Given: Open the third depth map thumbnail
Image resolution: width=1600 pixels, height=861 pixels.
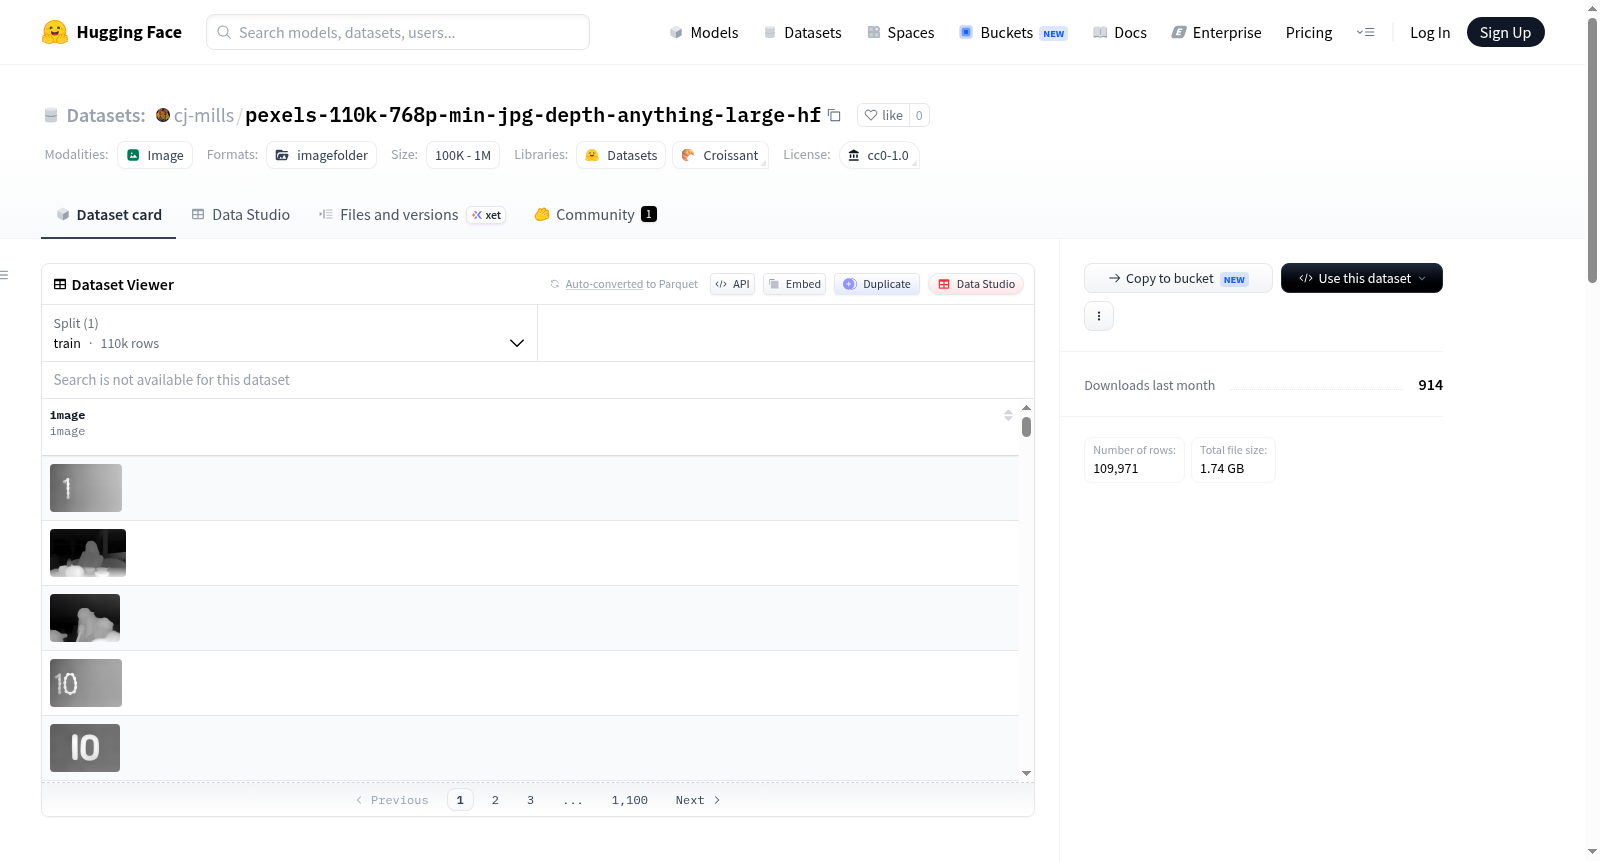Looking at the screenshot, I should (85, 618).
